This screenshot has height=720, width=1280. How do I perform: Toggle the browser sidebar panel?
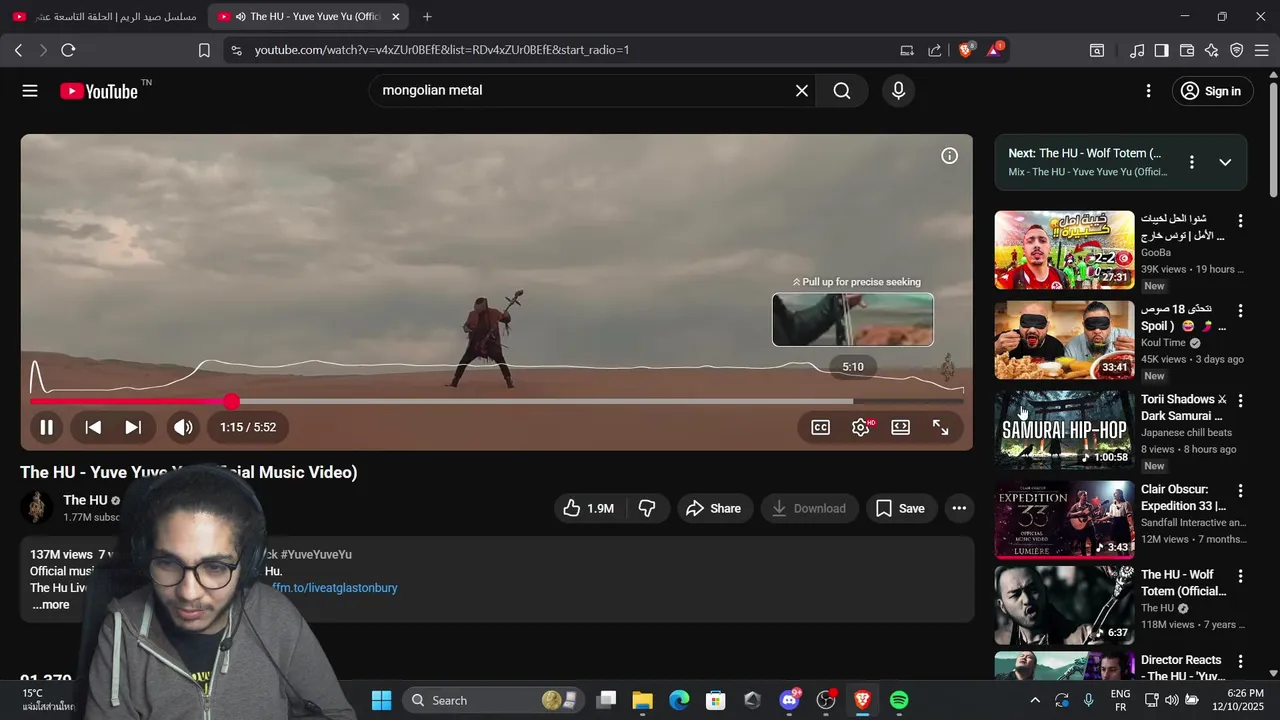[1161, 50]
